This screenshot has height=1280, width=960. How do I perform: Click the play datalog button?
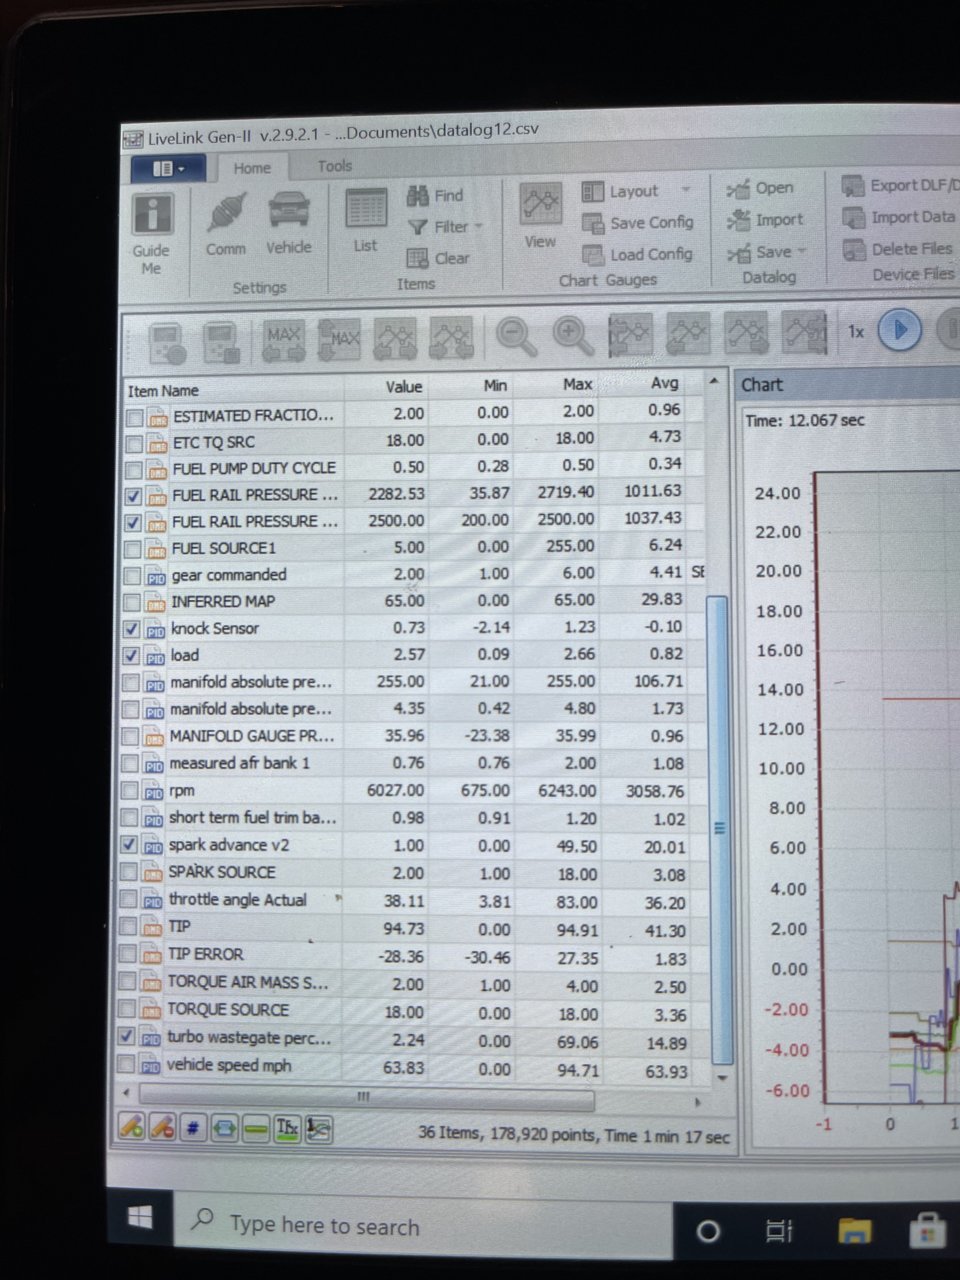point(899,329)
